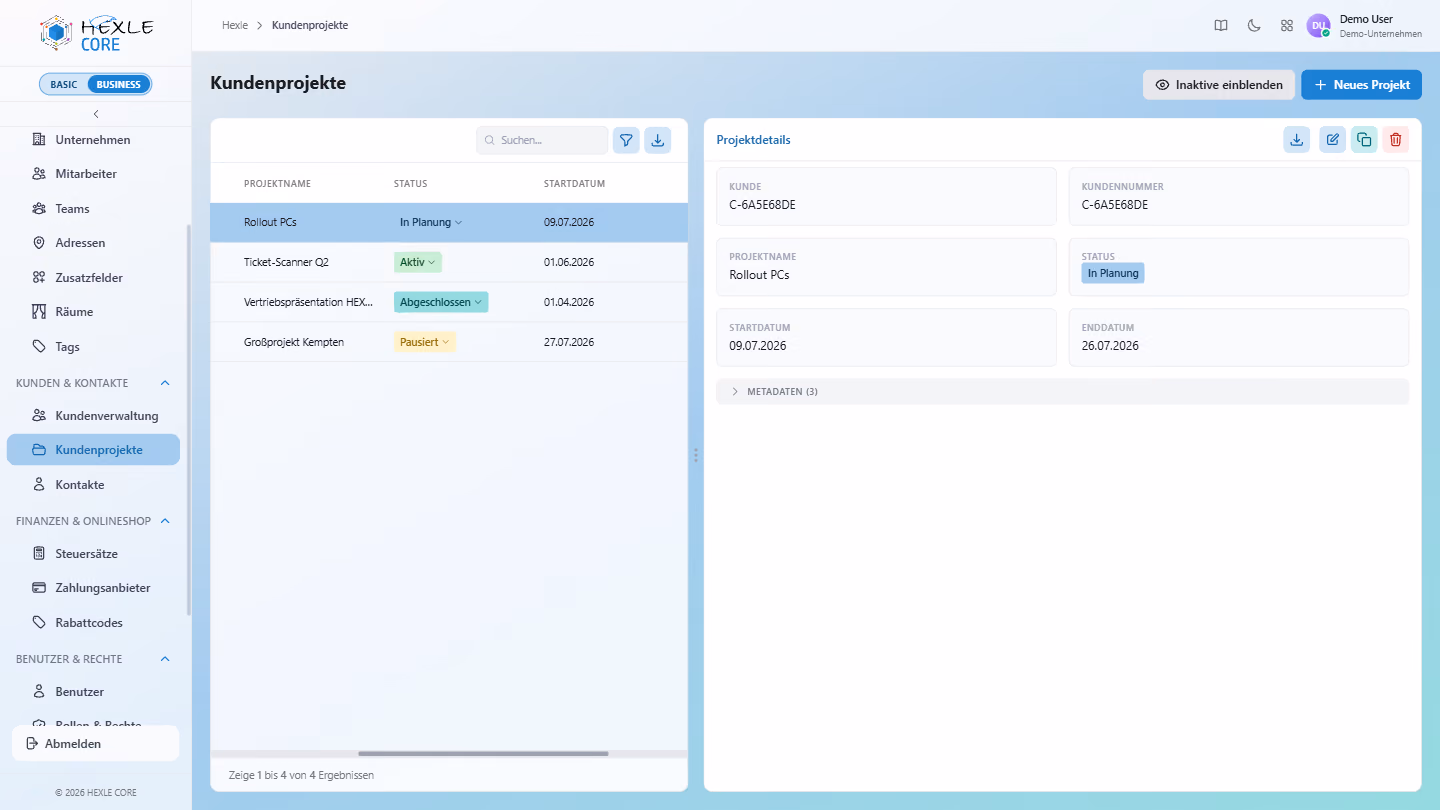The image size is (1440, 810).
Task: Open Benutzer in the sidebar
Action: pos(93,692)
